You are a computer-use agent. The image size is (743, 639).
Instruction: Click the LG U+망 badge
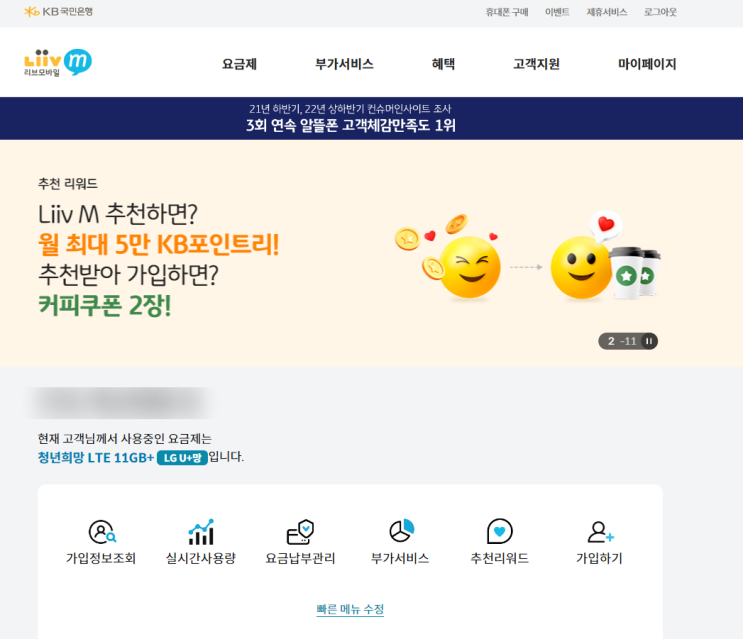(182, 458)
